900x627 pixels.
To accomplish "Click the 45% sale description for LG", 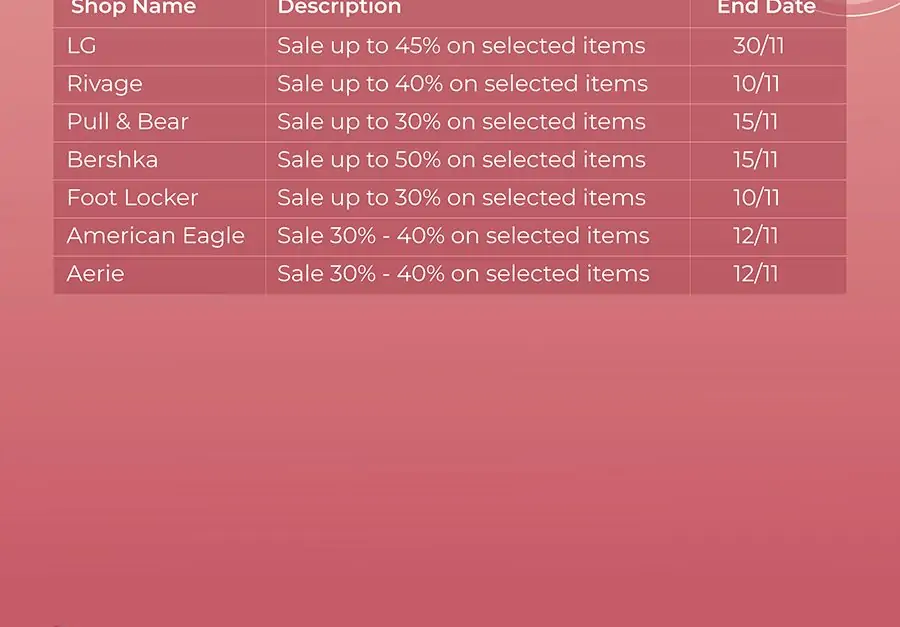I will point(461,46).
